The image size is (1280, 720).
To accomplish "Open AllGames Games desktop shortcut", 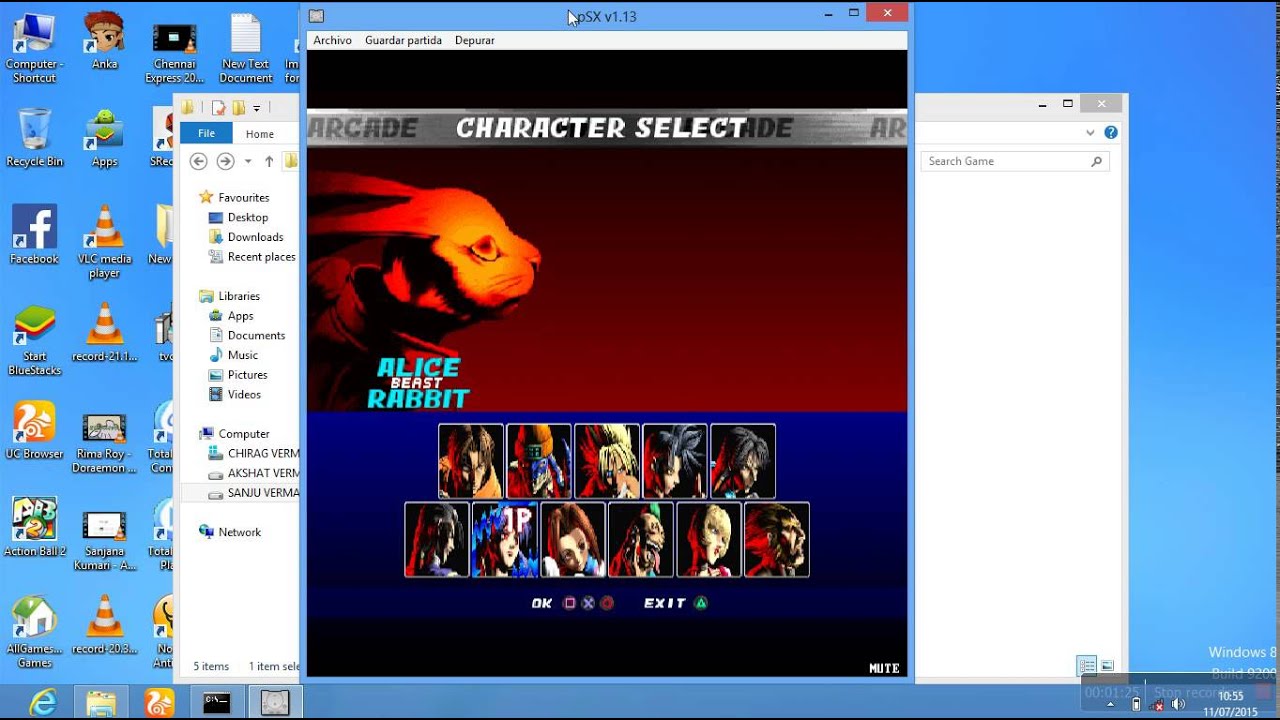I will point(35,632).
